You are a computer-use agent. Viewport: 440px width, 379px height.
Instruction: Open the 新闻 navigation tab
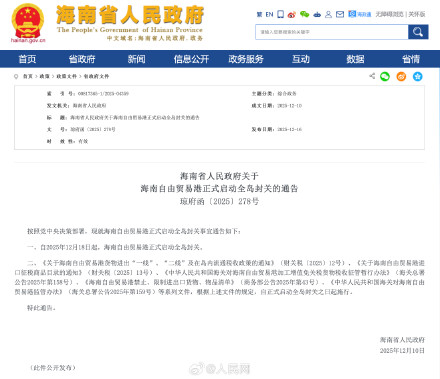136,59
